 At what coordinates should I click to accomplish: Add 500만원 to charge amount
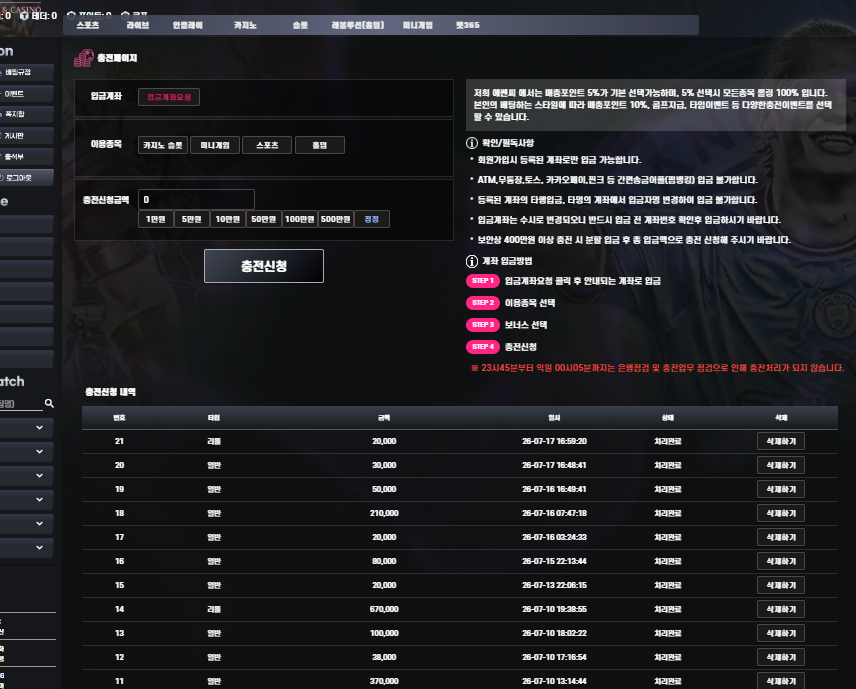click(336, 219)
